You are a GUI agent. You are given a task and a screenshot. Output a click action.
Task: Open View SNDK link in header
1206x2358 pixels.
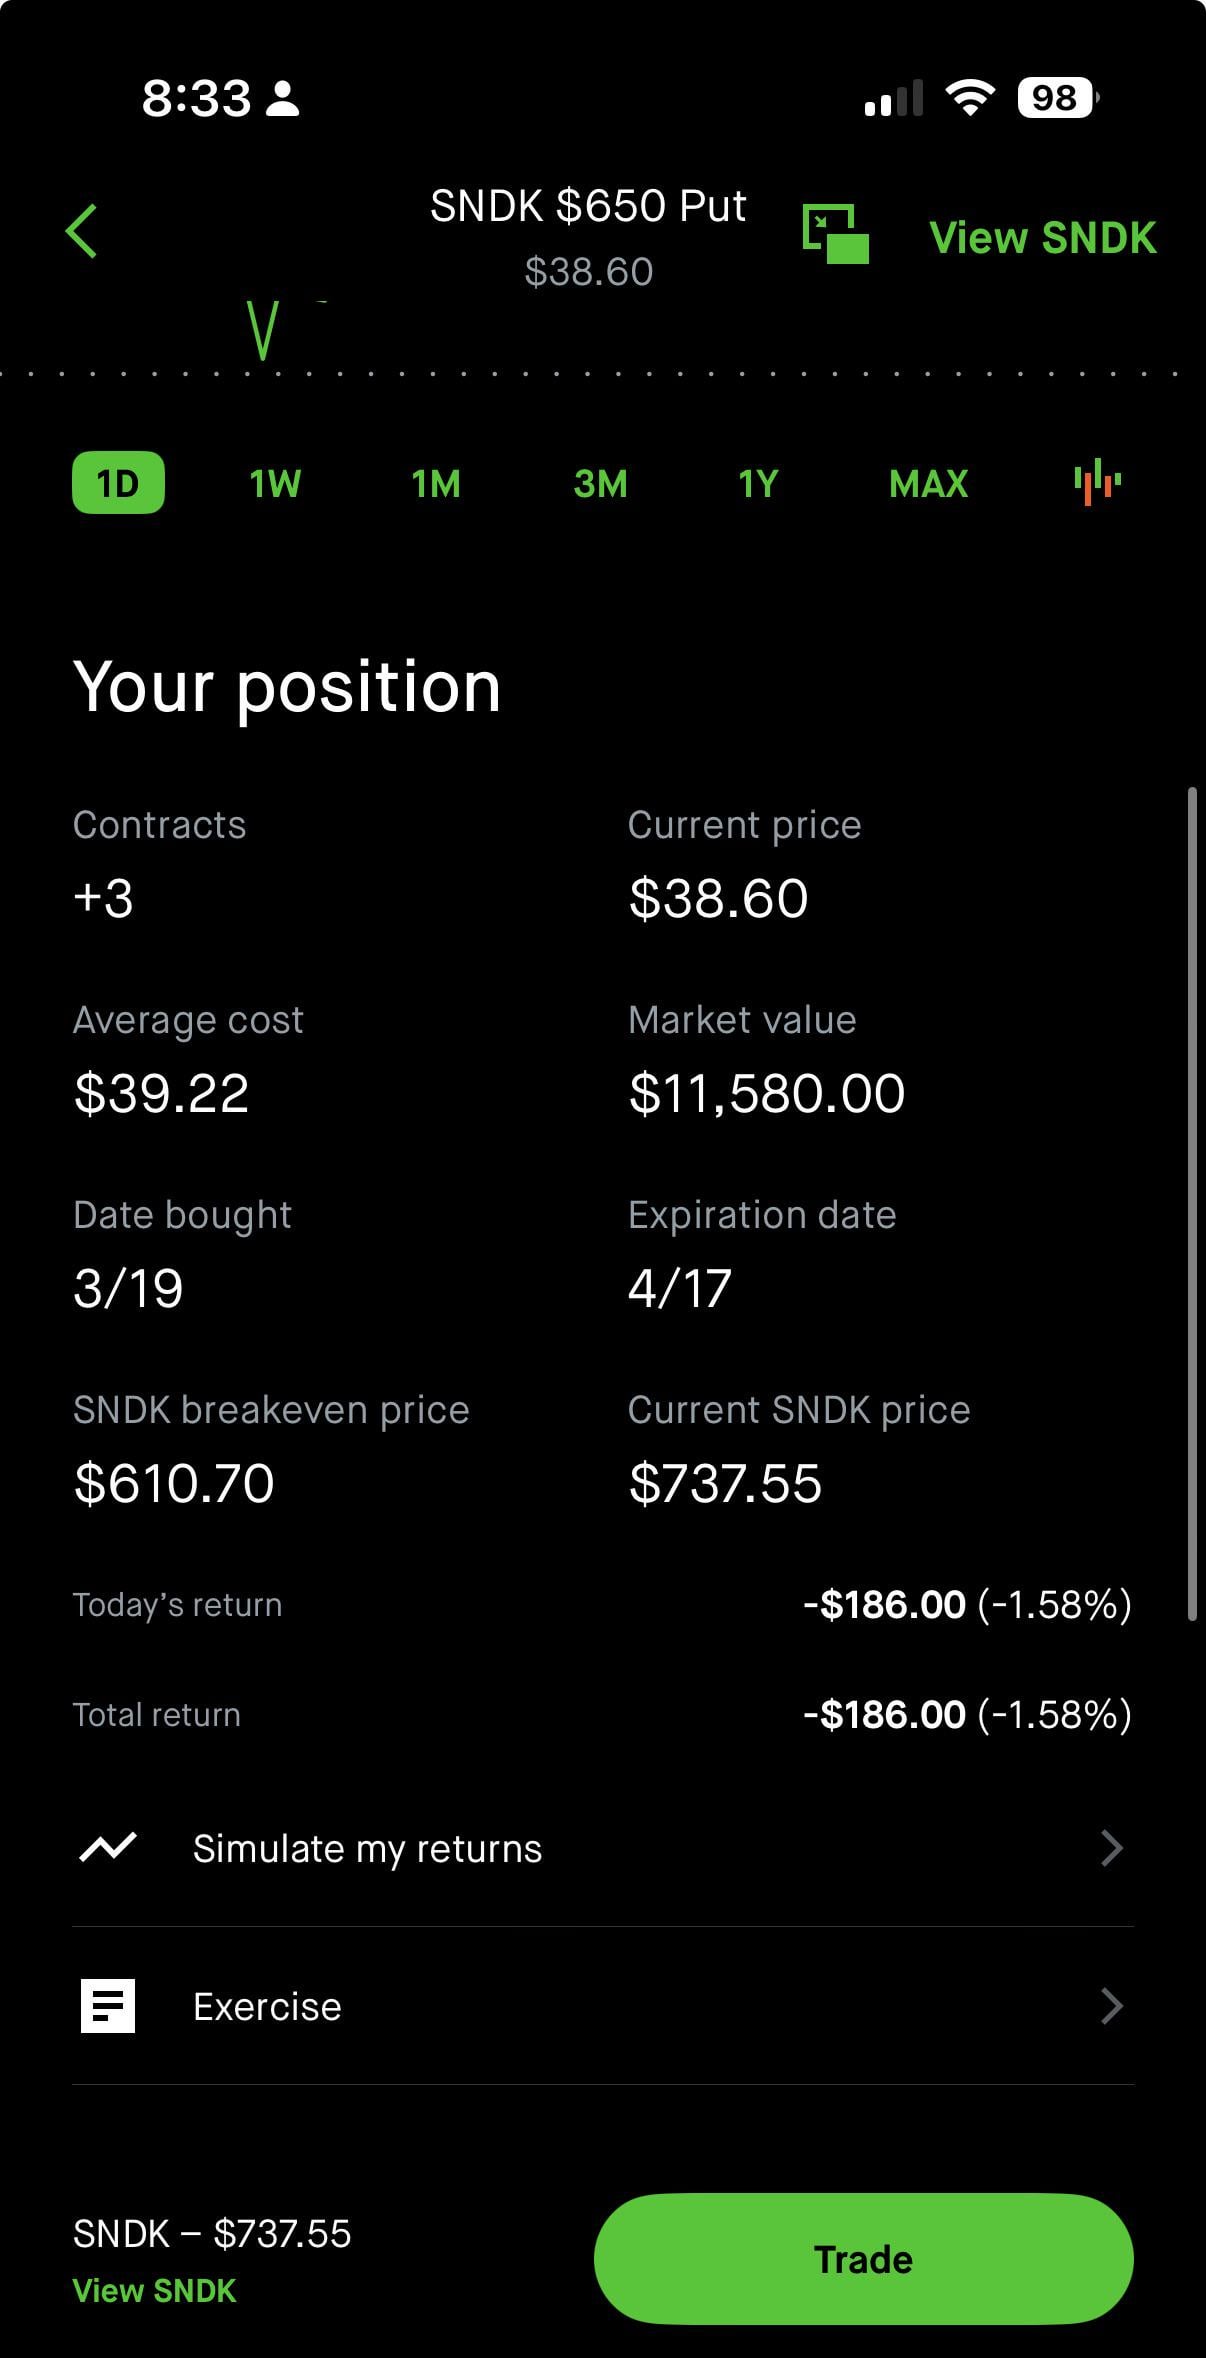pos(1042,238)
